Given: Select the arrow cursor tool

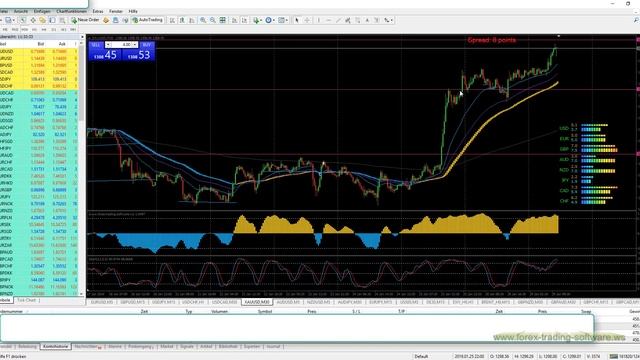Looking at the screenshot, I should 297,20.
